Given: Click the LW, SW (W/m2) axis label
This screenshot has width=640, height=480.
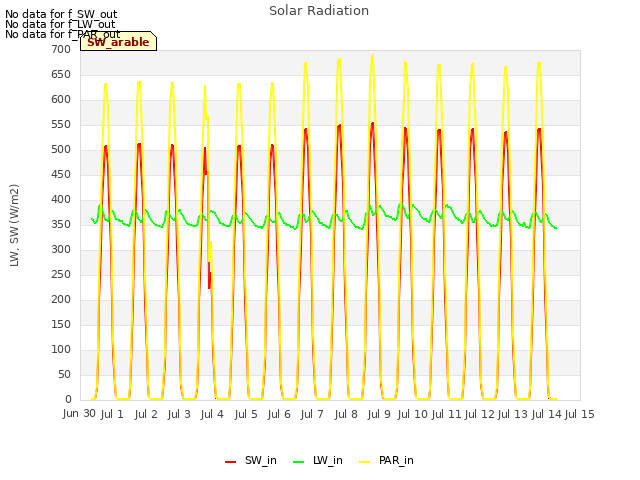Looking at the screenshot, I should point(15,225).
